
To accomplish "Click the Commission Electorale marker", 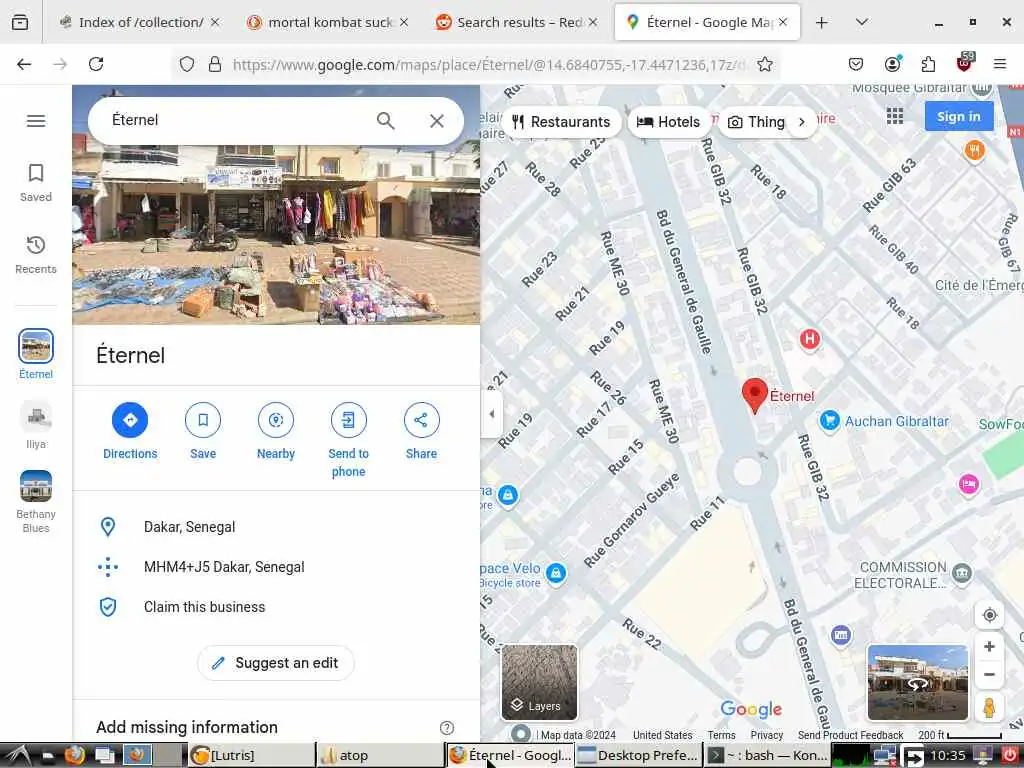I will click(x=961, y=573).
